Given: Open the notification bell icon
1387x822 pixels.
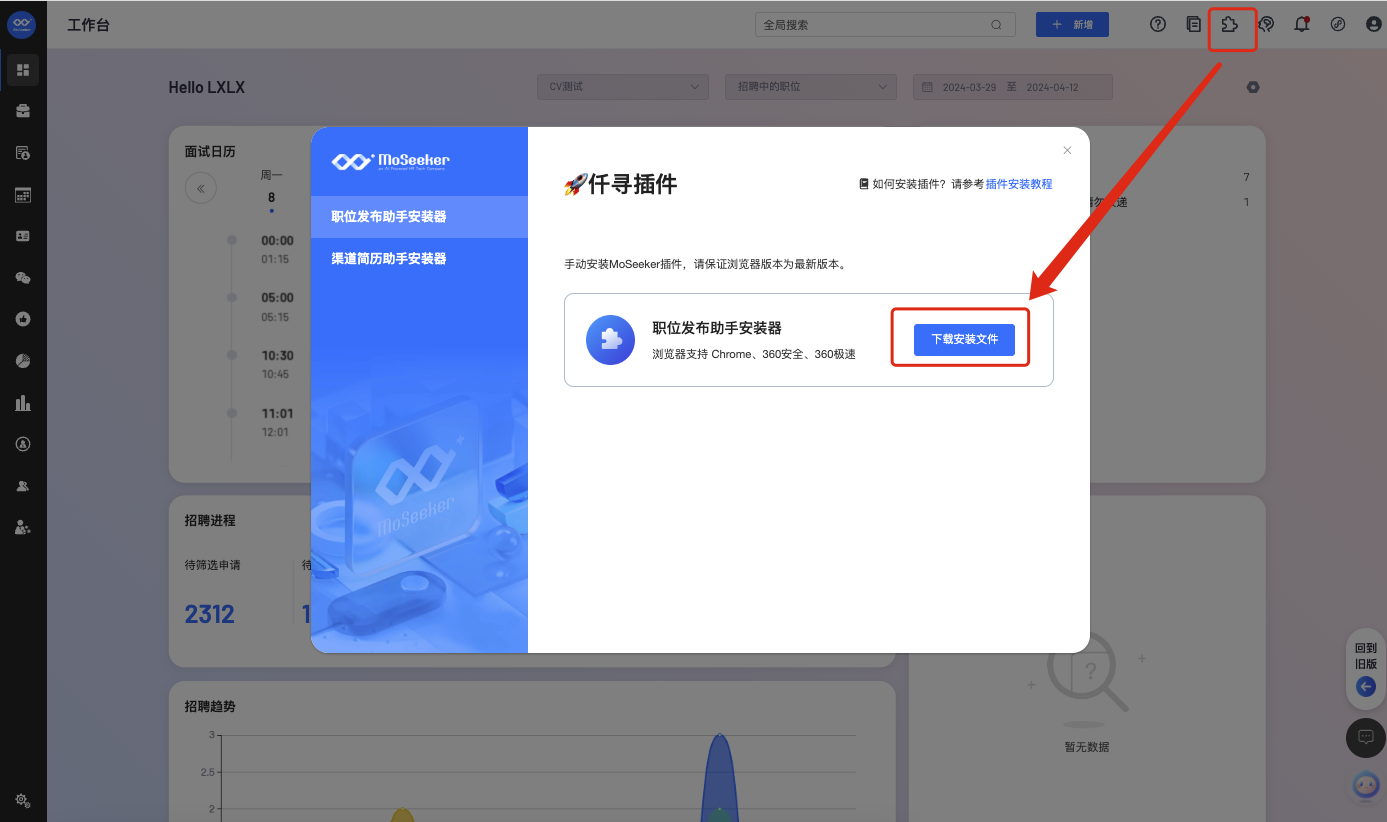Looking at the screenshot, I should (1302, 25).
